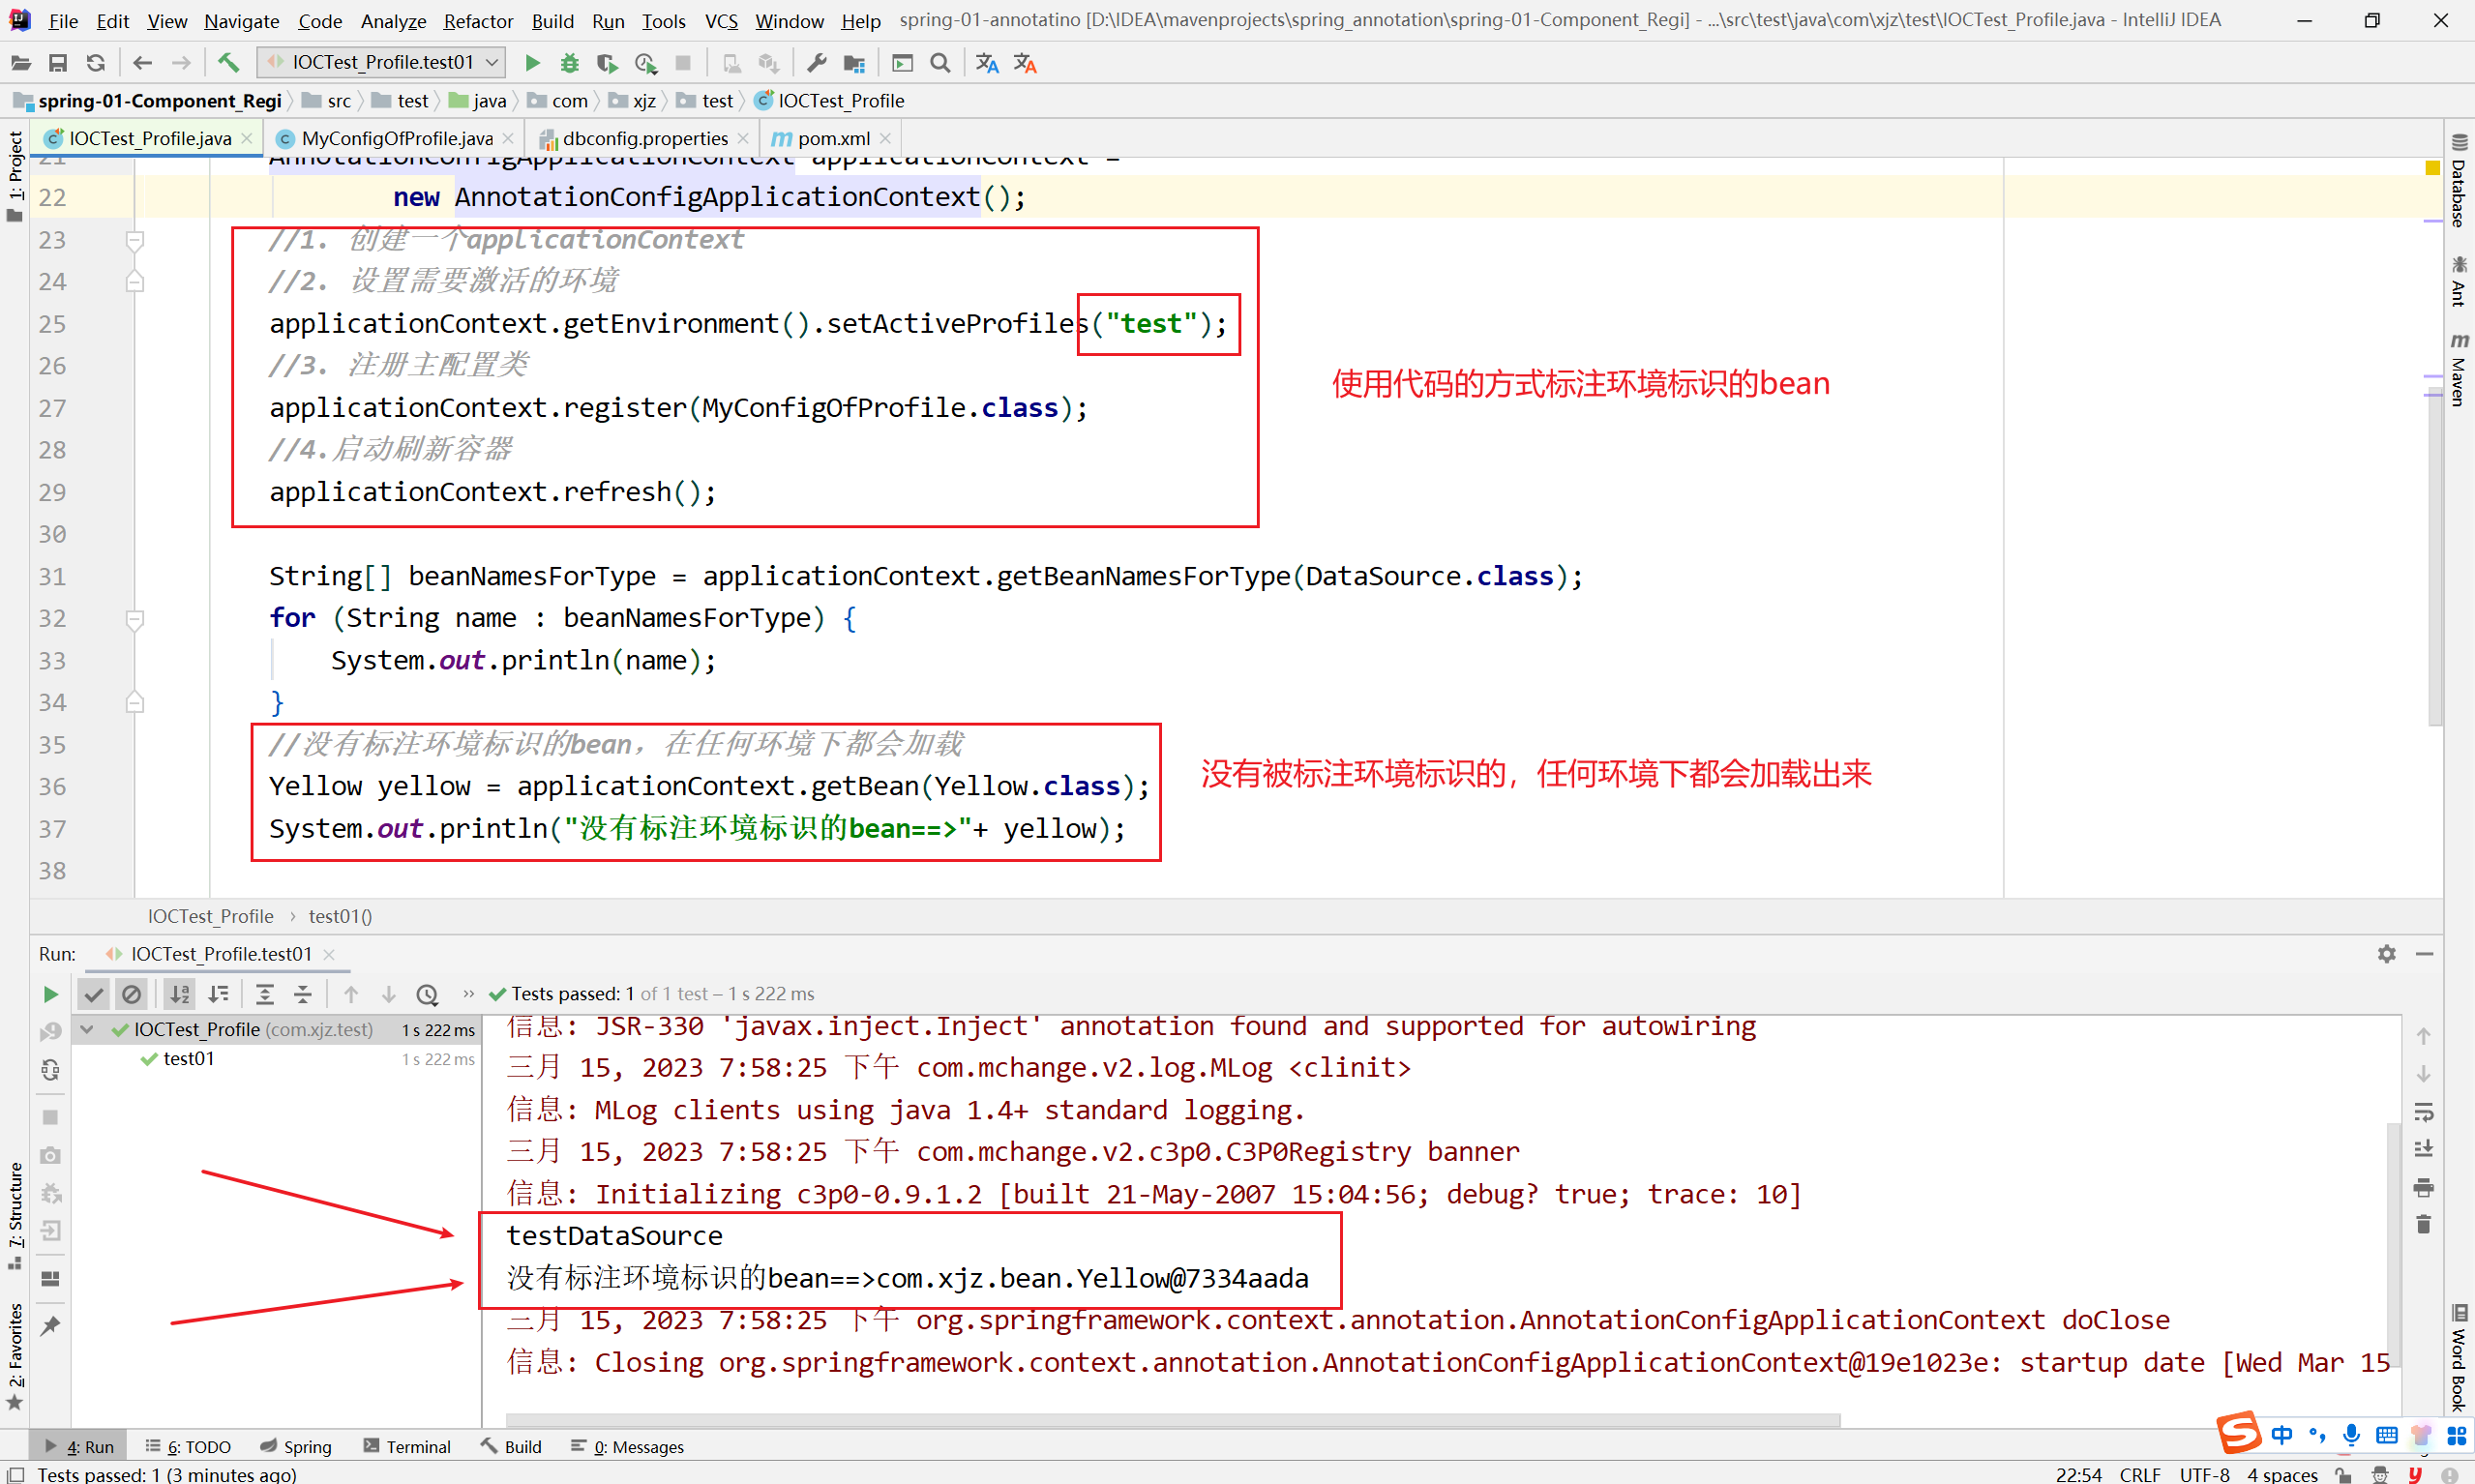Click Expand All icon in test toolbar
Image resolution: width=2475 pixels, height=1484 pixels.
pos(265,994)
